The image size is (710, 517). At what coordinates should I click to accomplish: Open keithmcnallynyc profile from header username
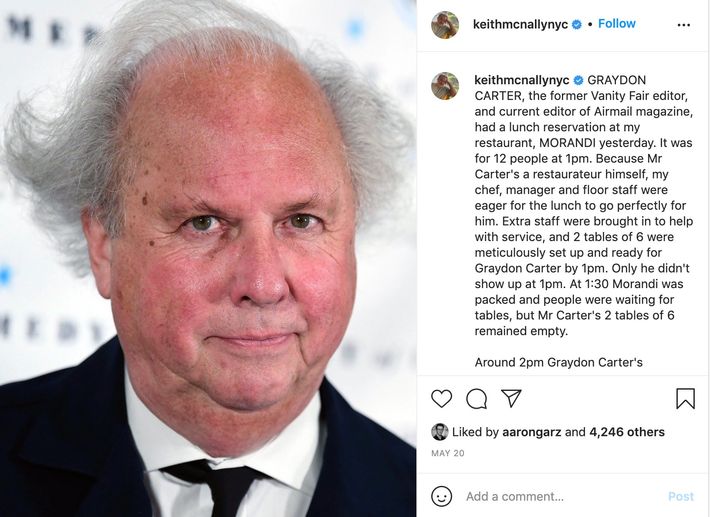click(520, 24)
